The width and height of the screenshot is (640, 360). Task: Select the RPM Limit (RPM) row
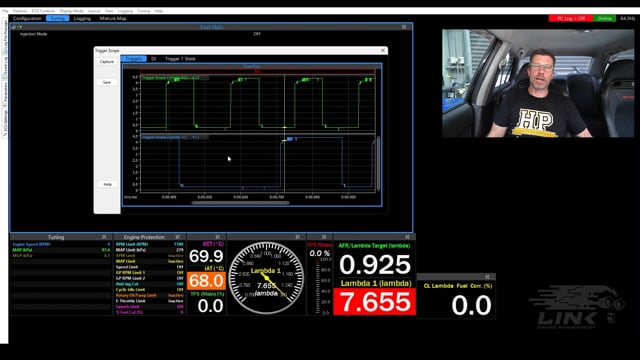pos(149,244)
